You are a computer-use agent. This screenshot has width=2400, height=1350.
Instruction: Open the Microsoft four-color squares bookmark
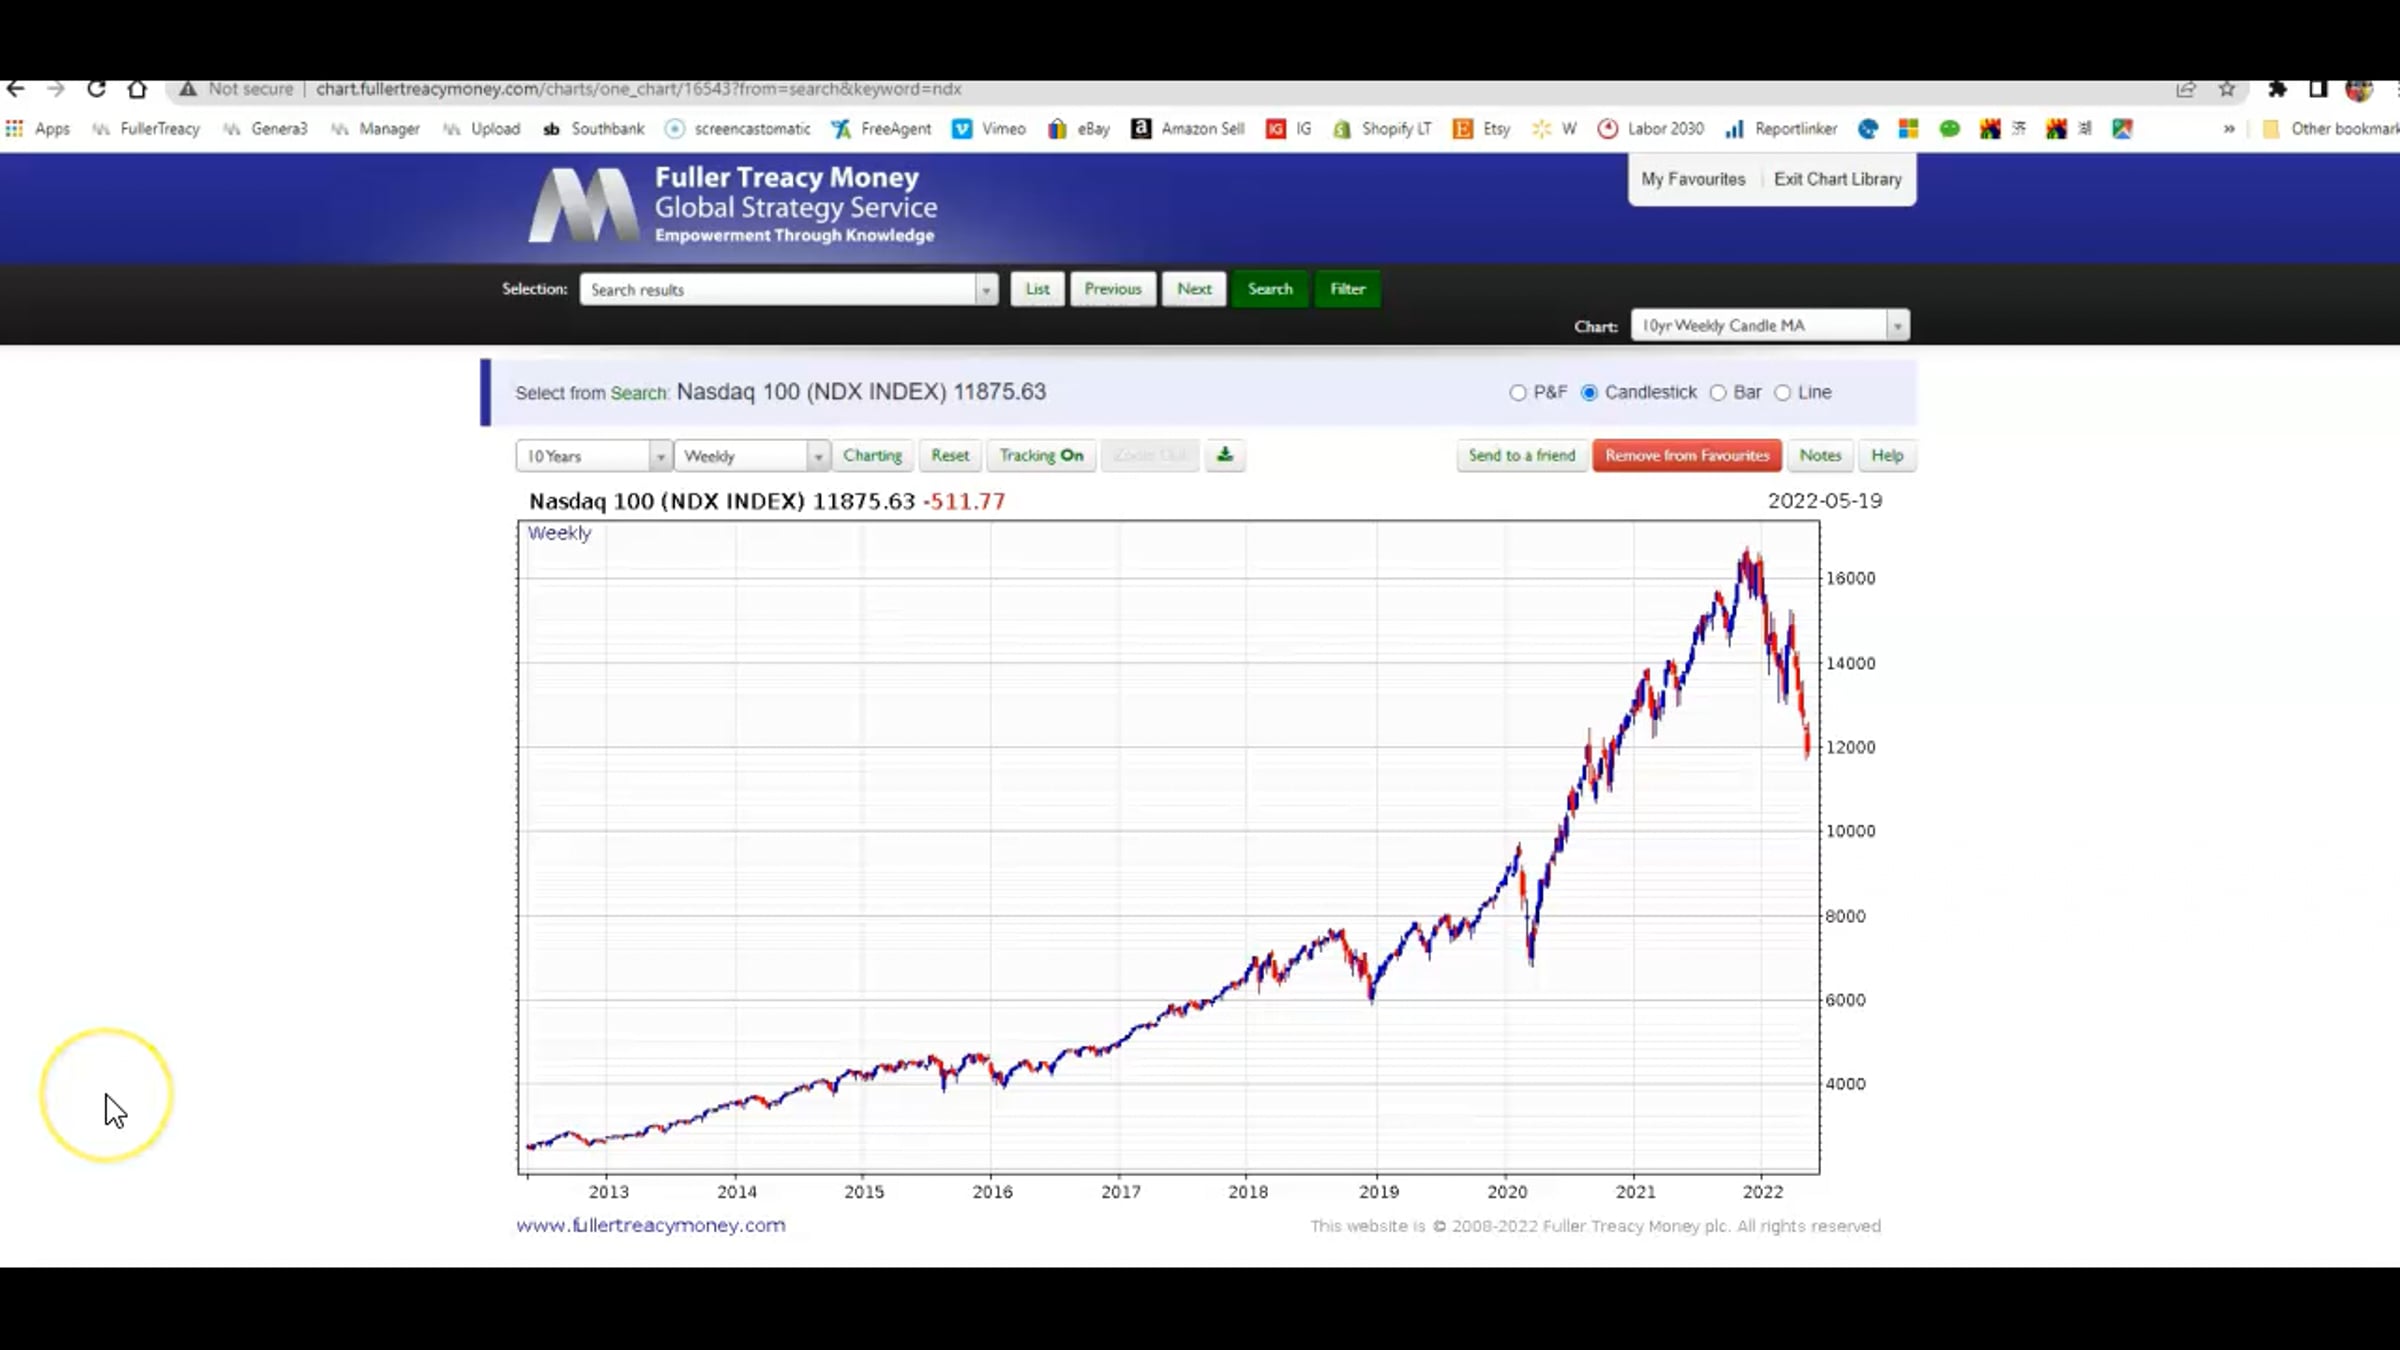coord(1908,129)
